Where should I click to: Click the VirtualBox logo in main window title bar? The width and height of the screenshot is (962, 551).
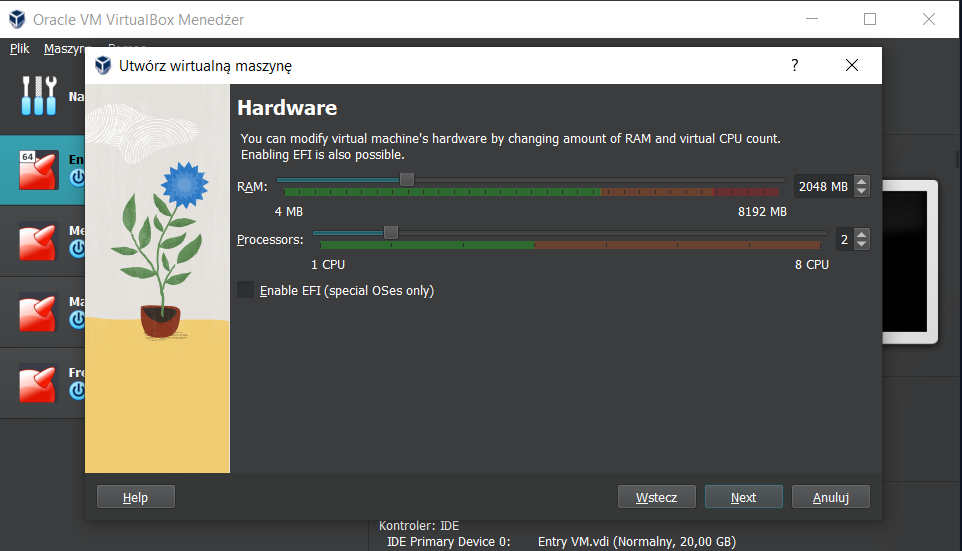point(16,19)
